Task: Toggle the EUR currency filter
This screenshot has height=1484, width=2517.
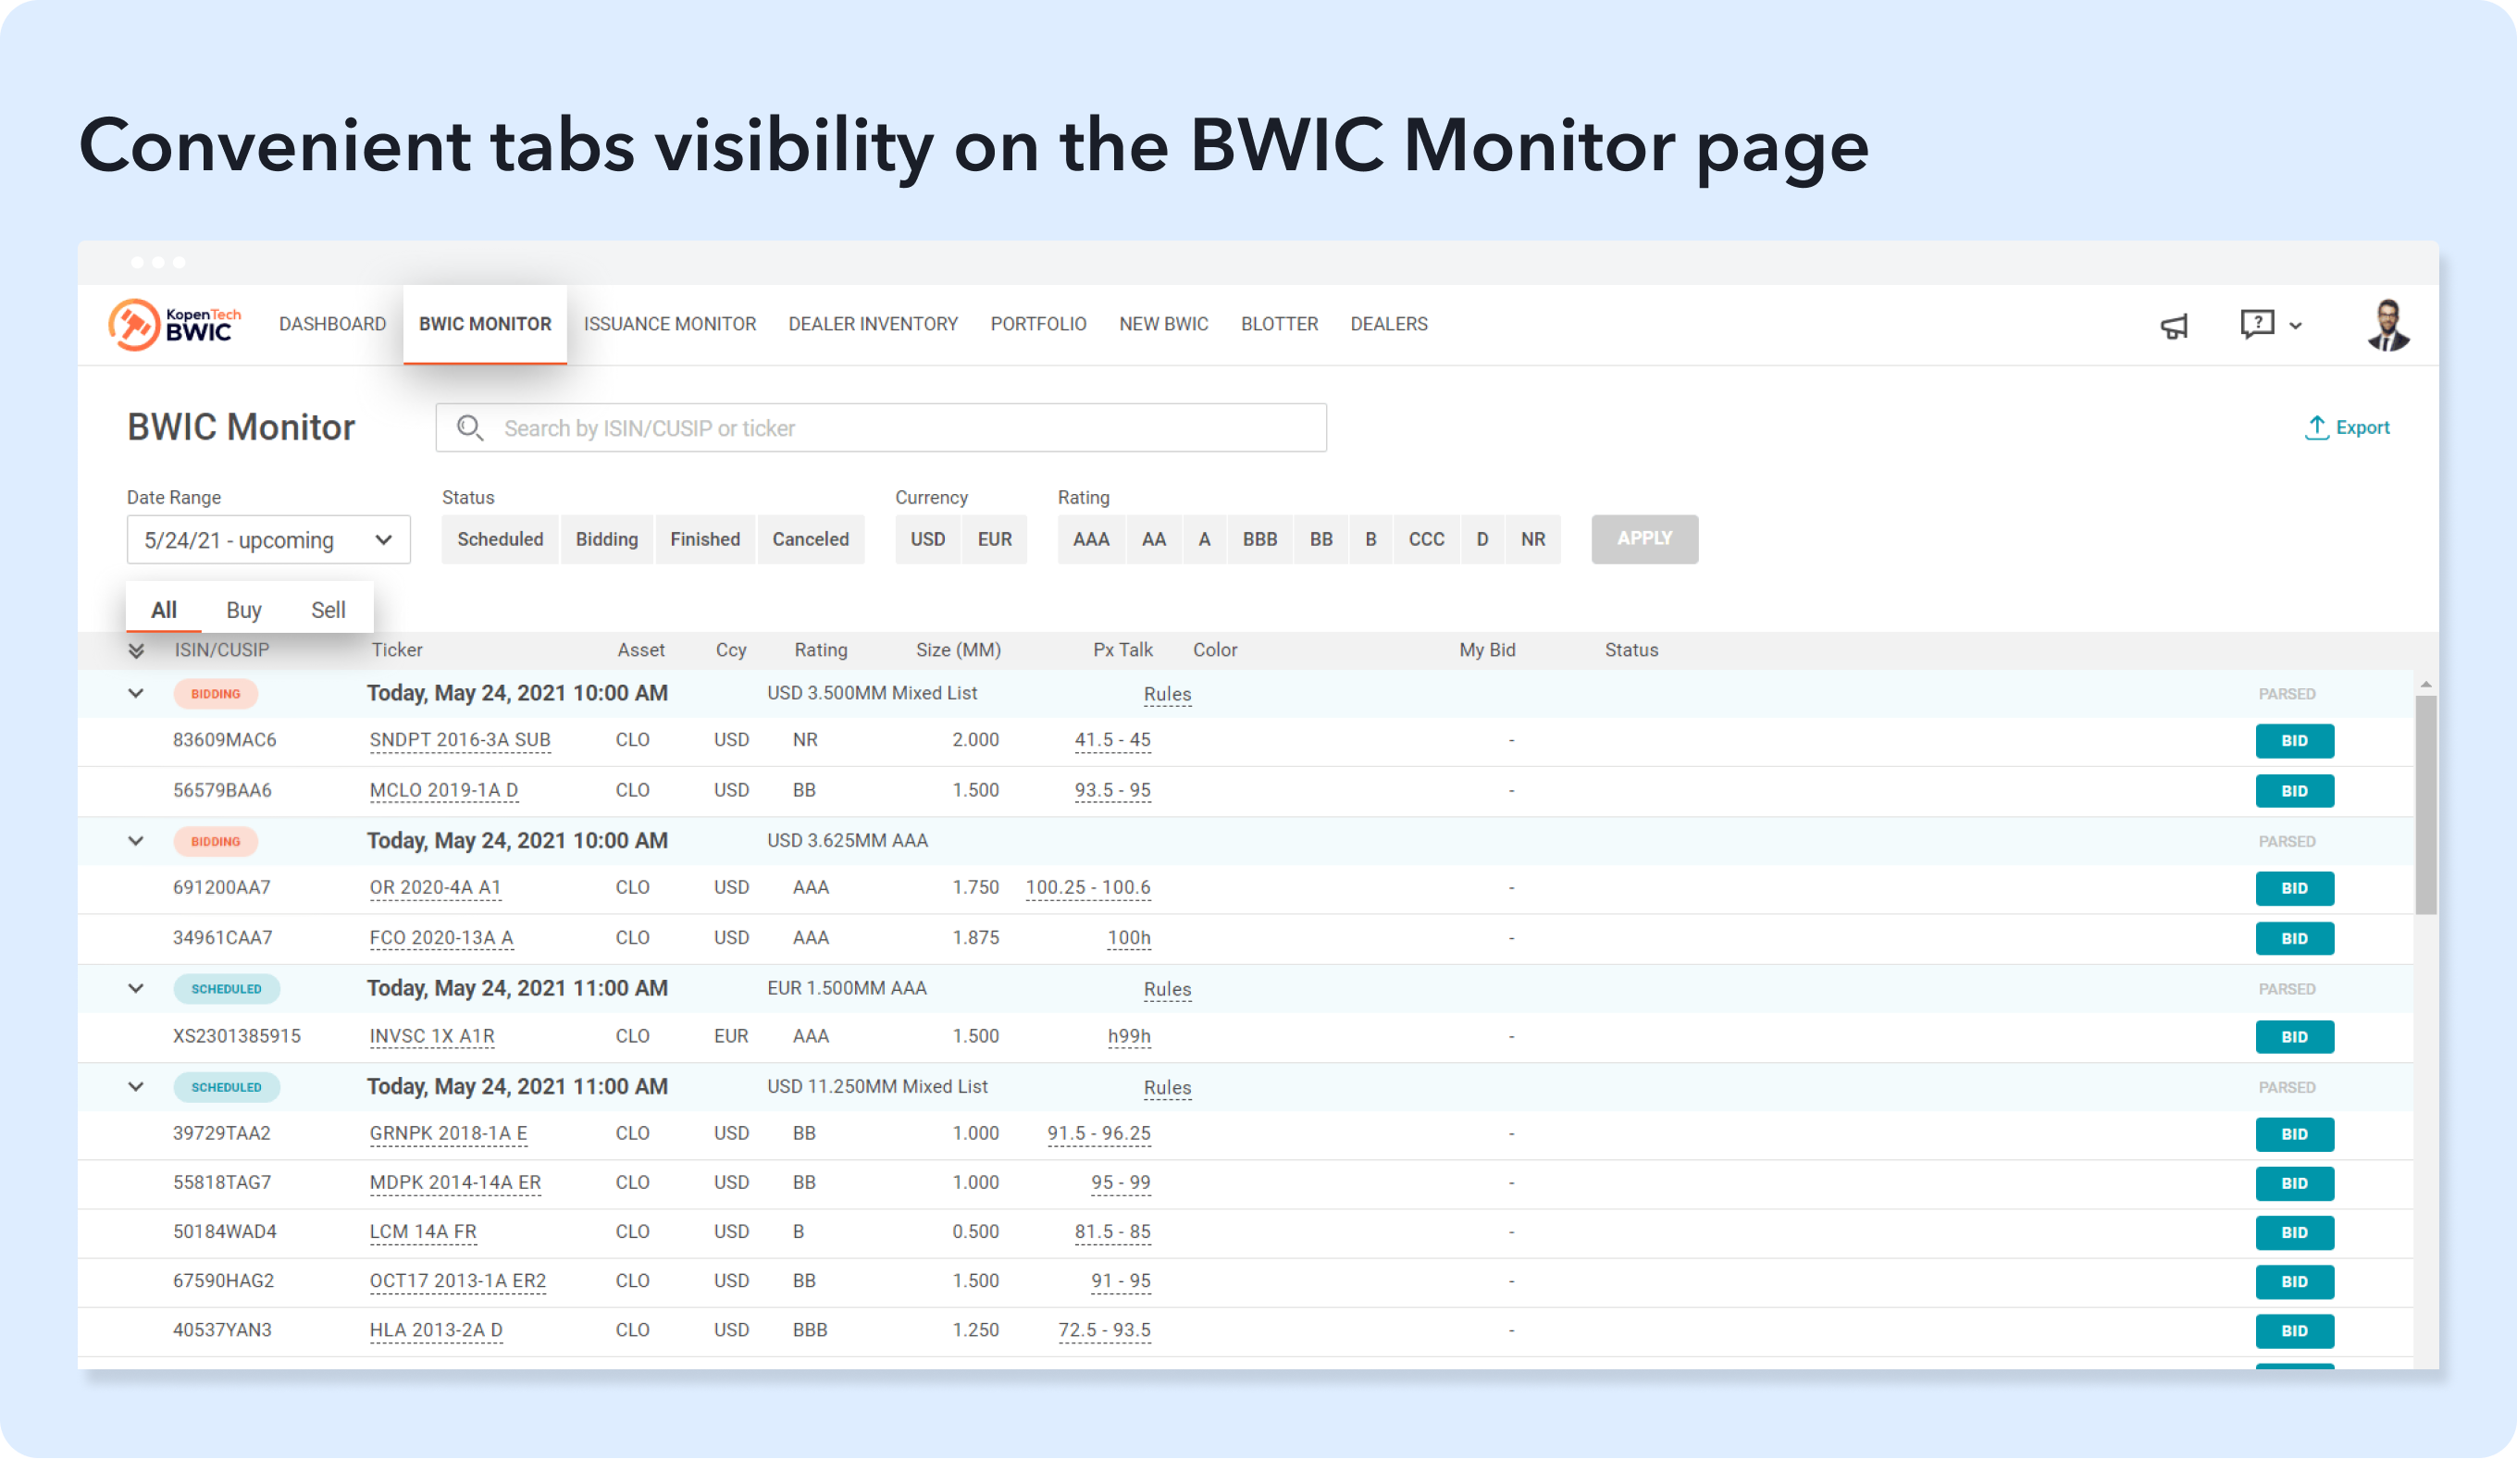Action: pos(994,539)
